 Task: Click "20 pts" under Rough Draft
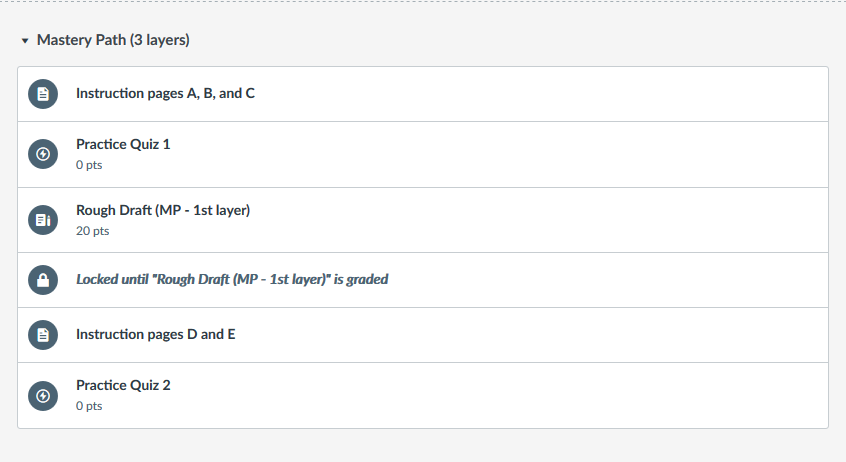tap(92, 231)
